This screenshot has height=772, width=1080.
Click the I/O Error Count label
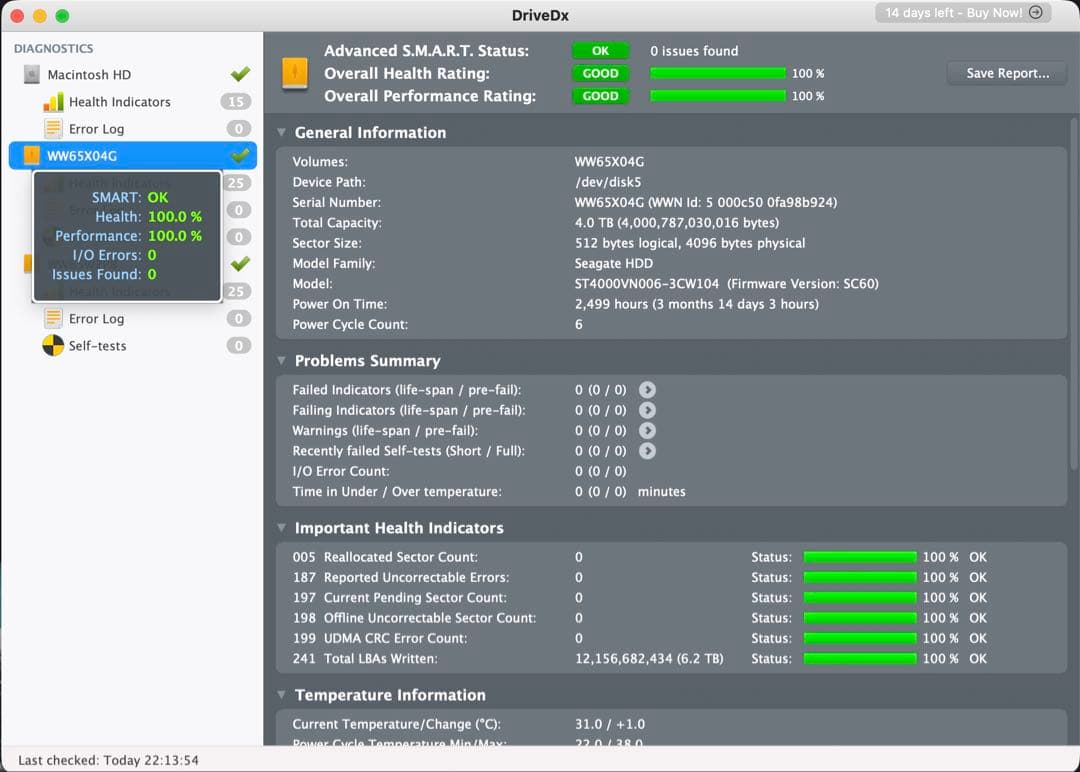341,472
